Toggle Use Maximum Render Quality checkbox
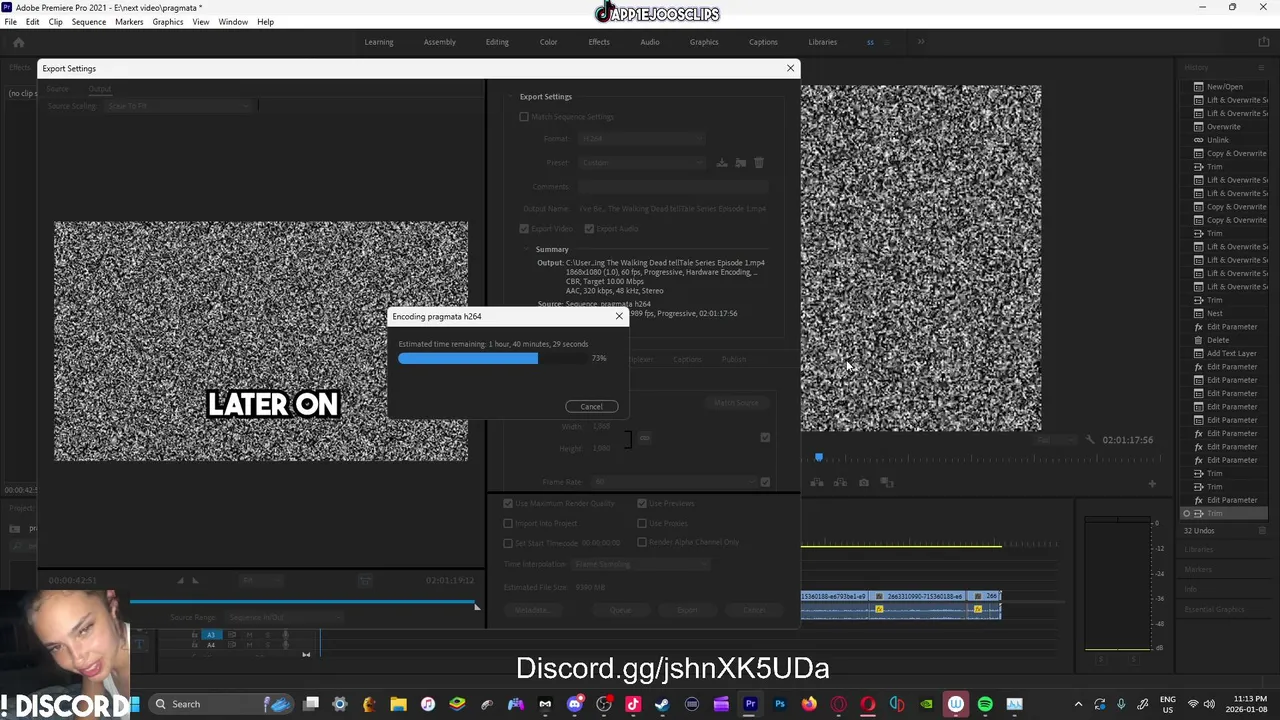The height and width of the screenshot is (720, 1280). pyautogui.click(x=508, y=503)
